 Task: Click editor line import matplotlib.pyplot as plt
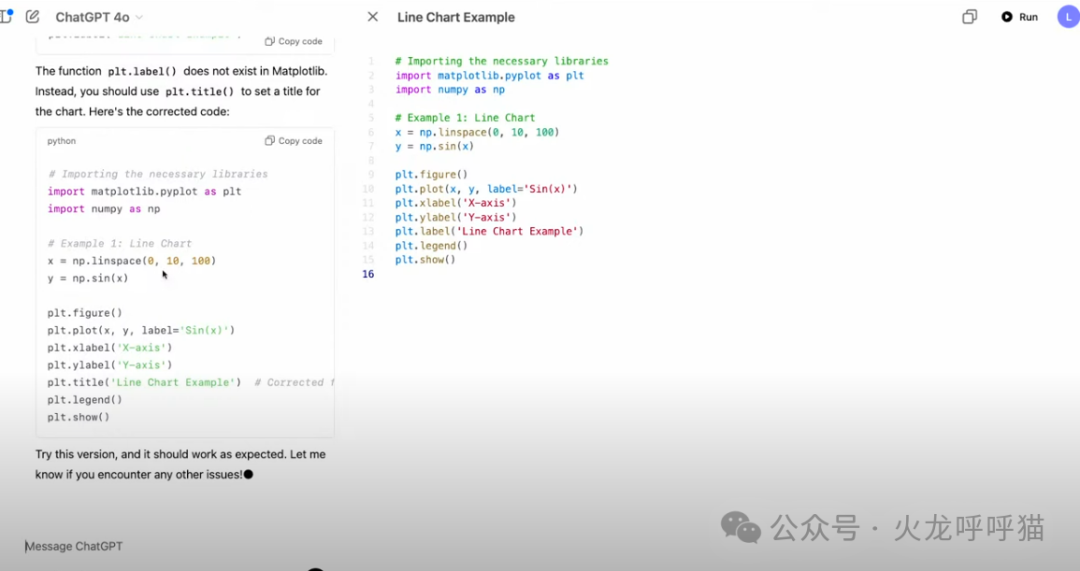pos(490,76)
